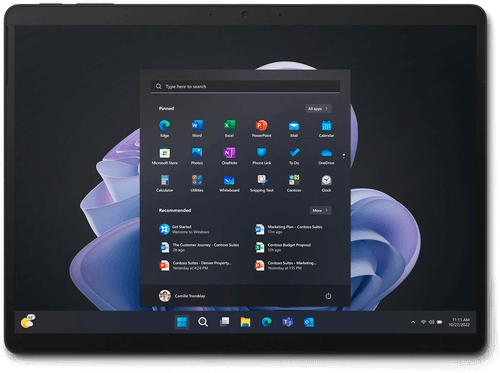Open Microsoft Teams on the taskbar
The image size is (500, 373).
[x=288, y=322]
